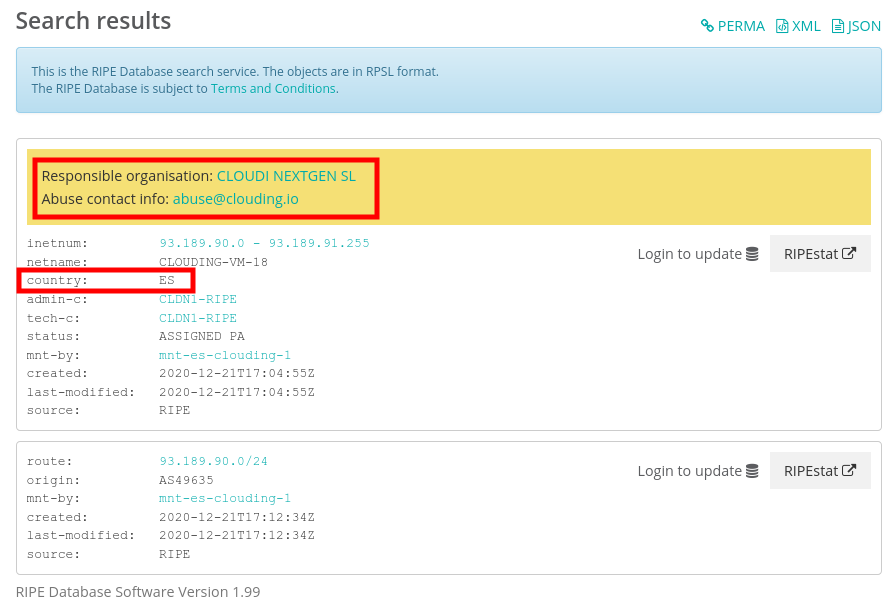Image resolution: width=896 pixels, height=603 pixels.
Task: Click the 'origin:' attribute label
Action: point(53,480)
